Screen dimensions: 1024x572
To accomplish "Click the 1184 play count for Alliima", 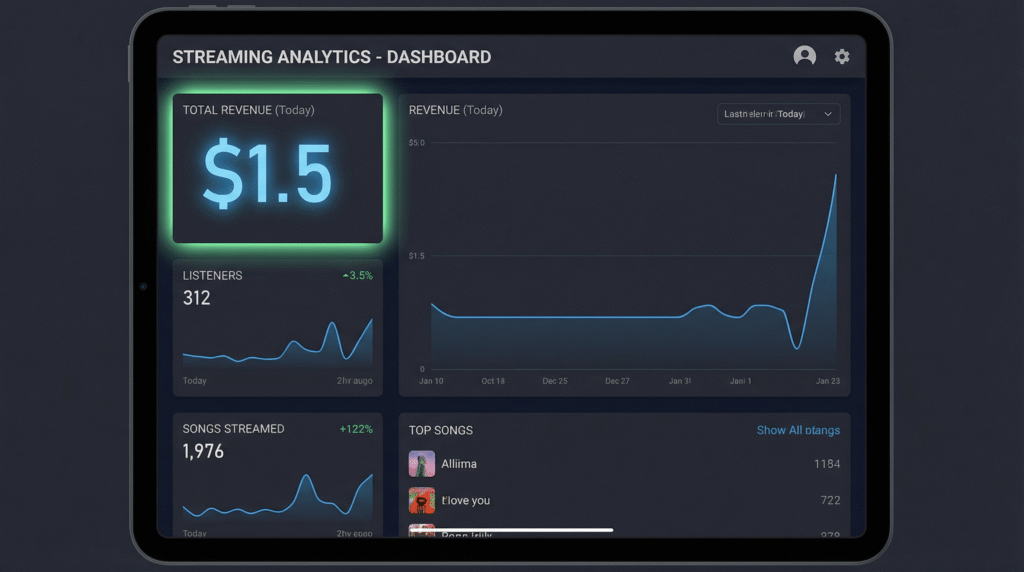I will click(x=826, y=464).
